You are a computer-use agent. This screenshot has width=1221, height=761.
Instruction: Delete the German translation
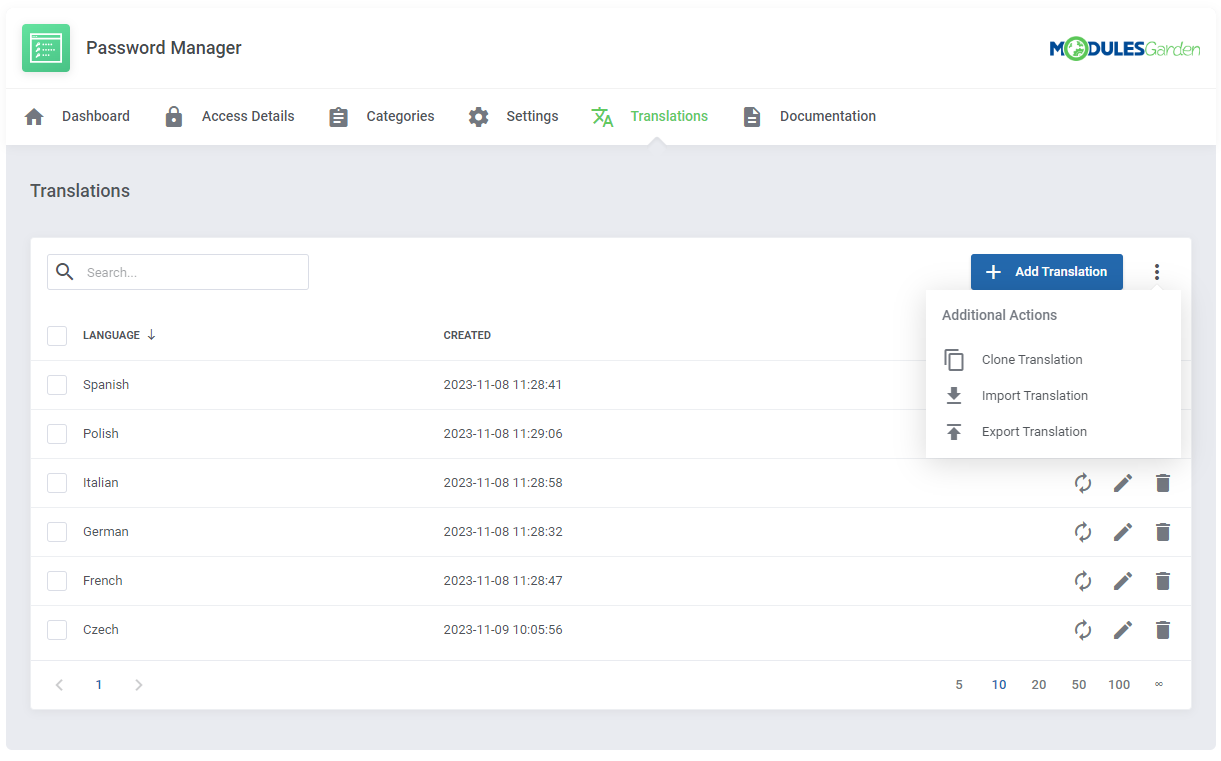[1163, 532]
